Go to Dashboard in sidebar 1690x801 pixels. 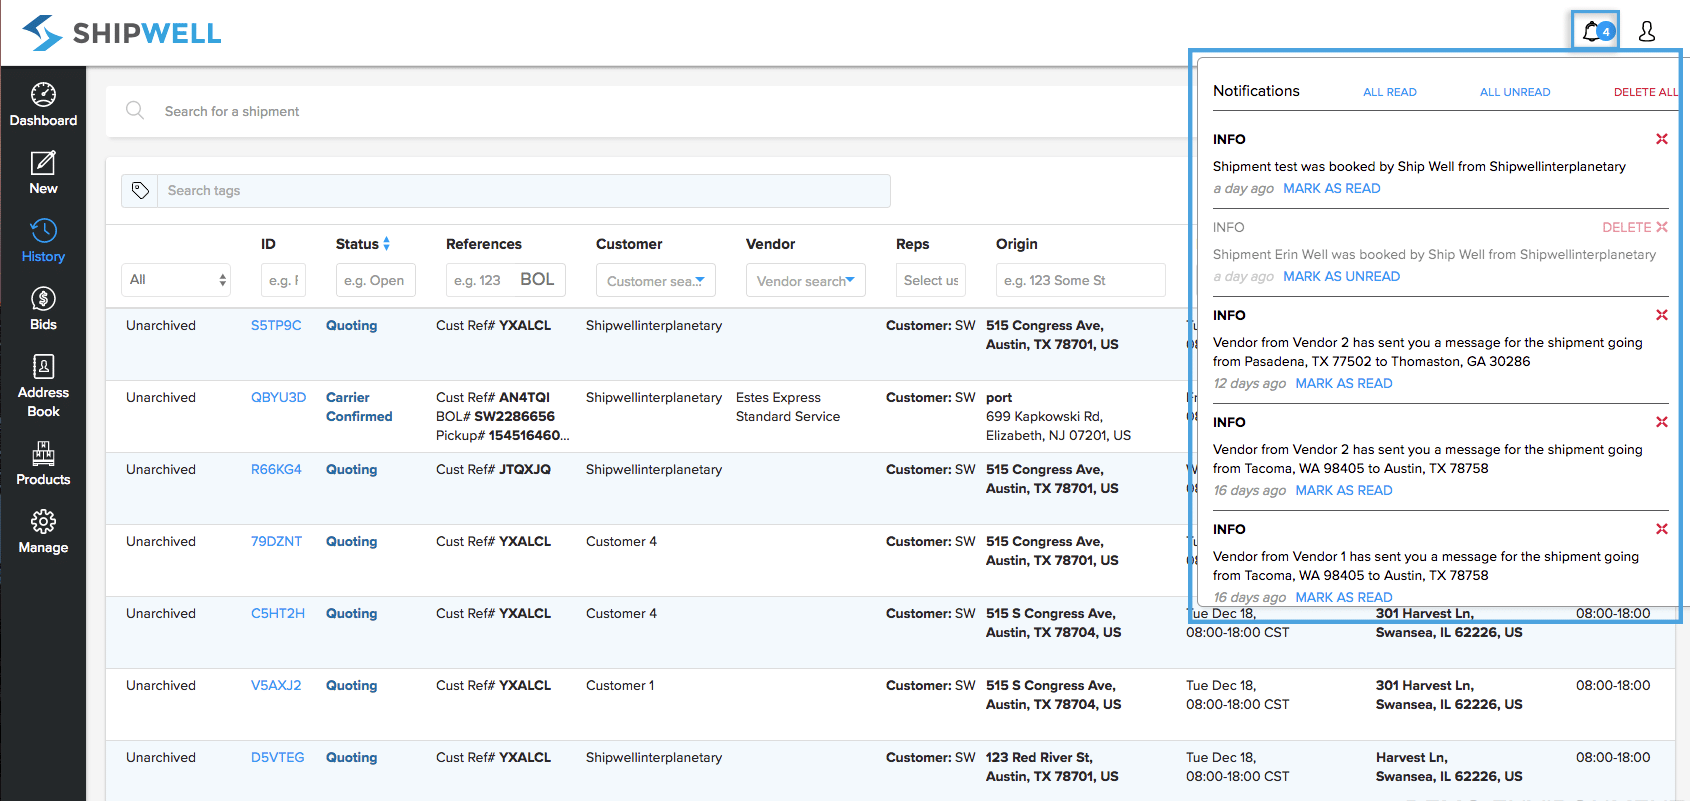(x=43, y=105)
